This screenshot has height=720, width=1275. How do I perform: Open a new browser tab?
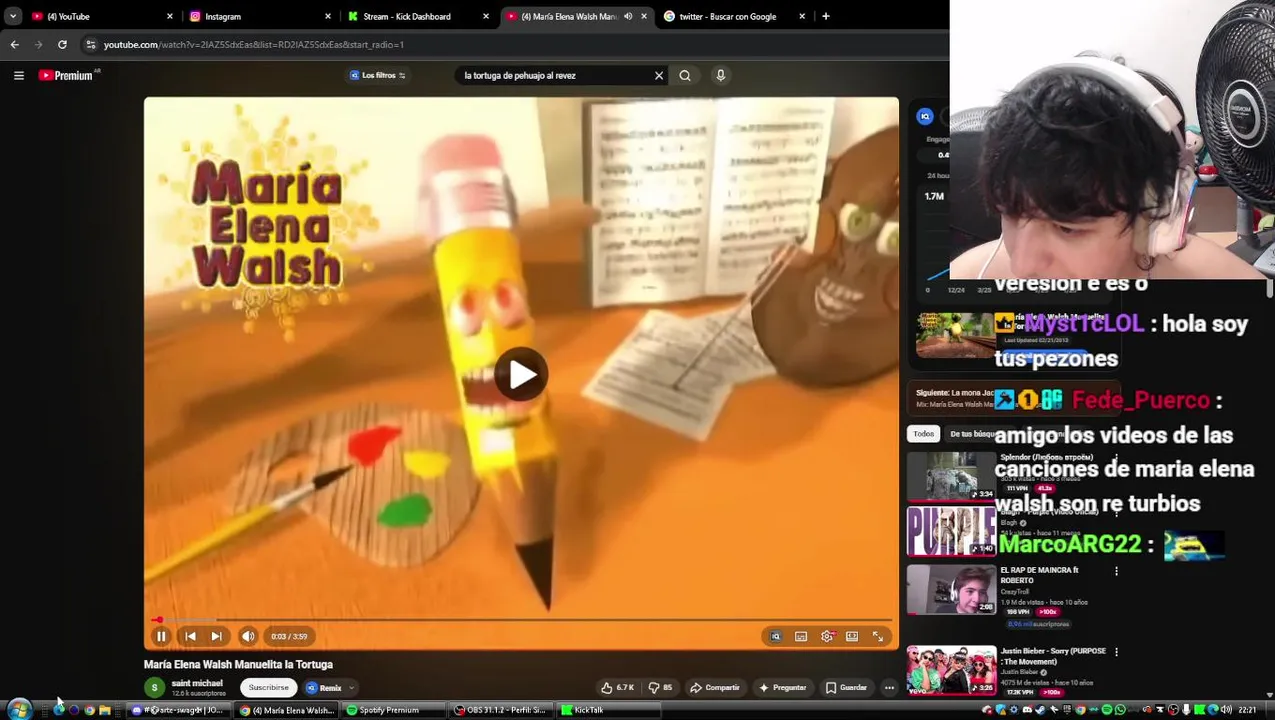click(826, 16)
